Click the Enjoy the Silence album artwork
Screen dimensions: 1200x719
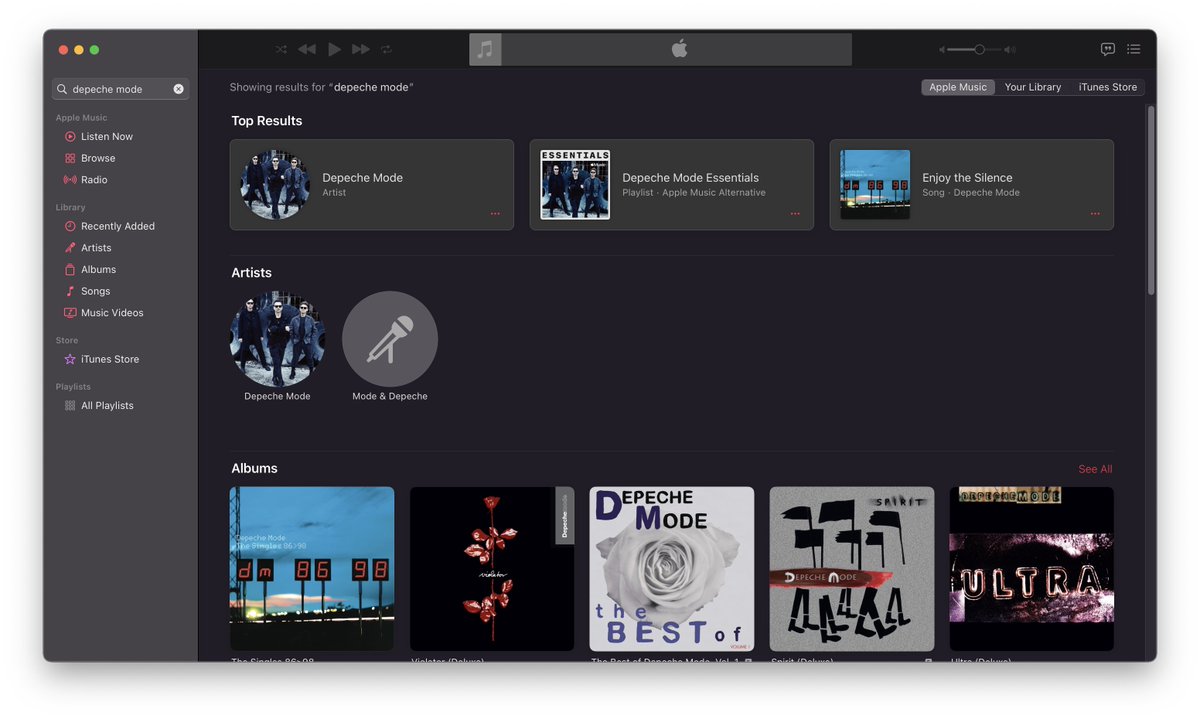[875, 185]
